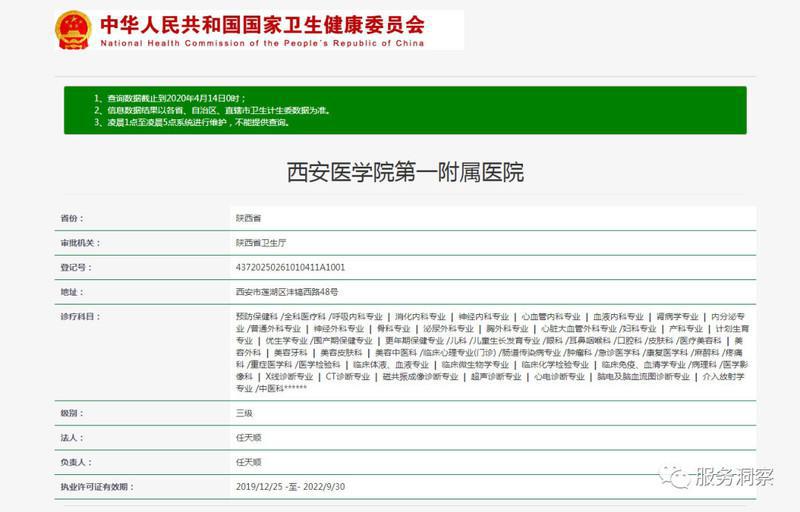Click the 三级 hospital level value
Screen dimensions: 800x512
tap(244, 412)
